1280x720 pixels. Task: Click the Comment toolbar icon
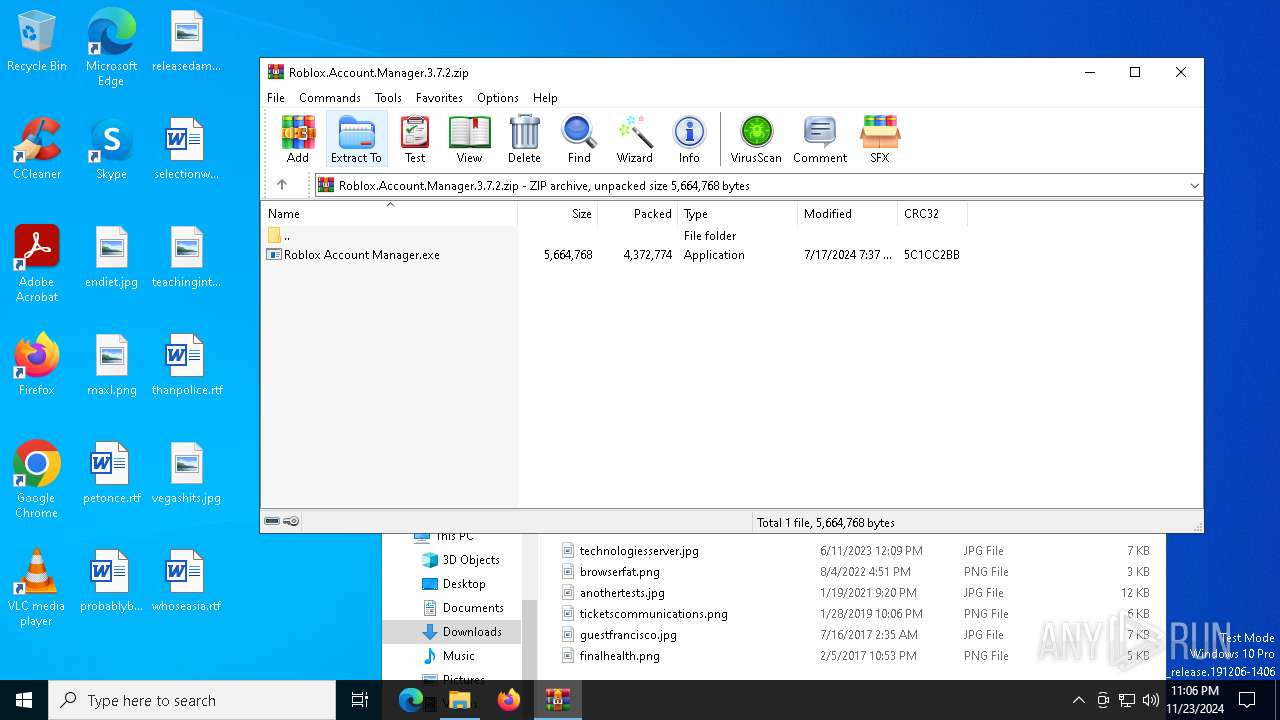[820, 139]
